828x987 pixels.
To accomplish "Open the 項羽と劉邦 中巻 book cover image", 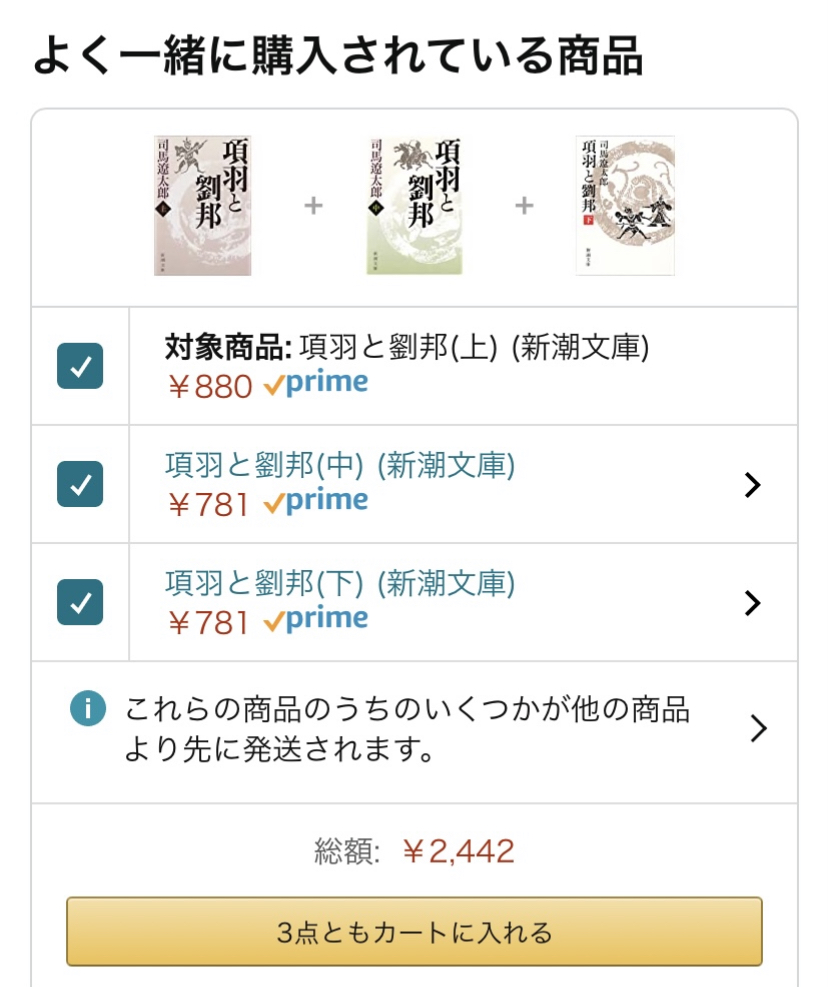I will pyautogui.click(x=414, y=205).
